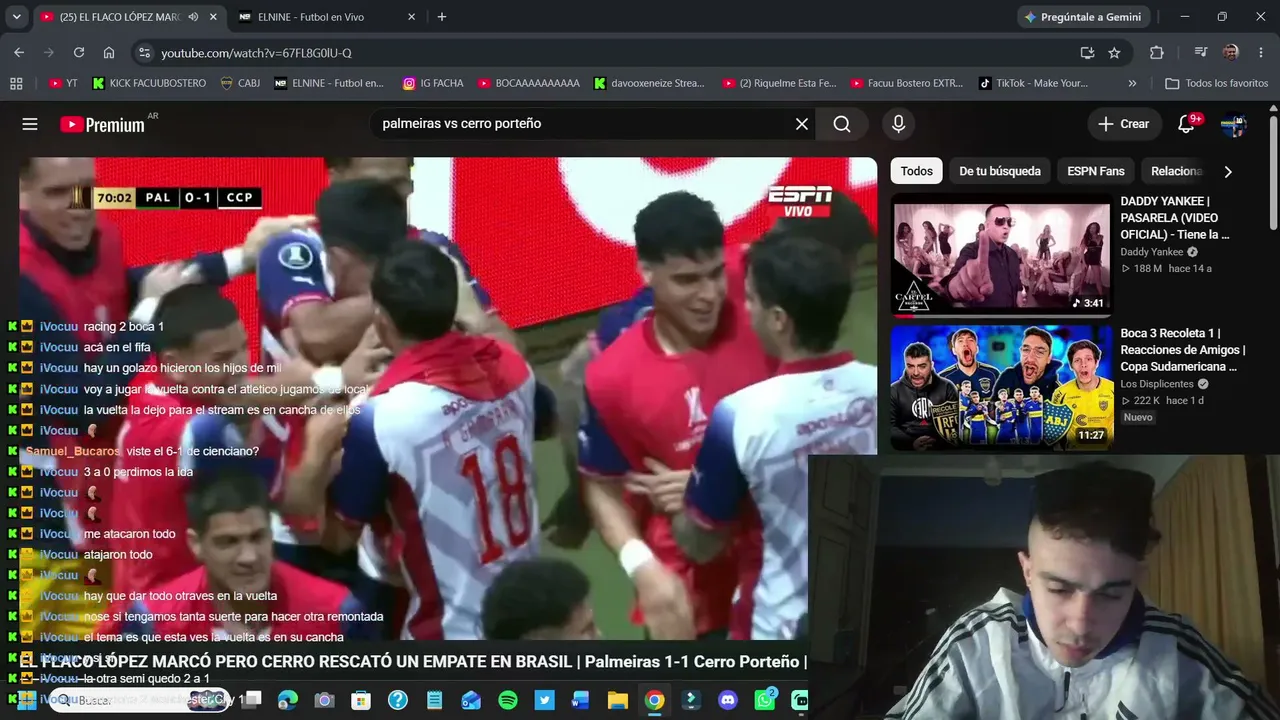Open the Daddy Yankee channel name link
The image size is (1280, 720).
(x=1151, y=252)
